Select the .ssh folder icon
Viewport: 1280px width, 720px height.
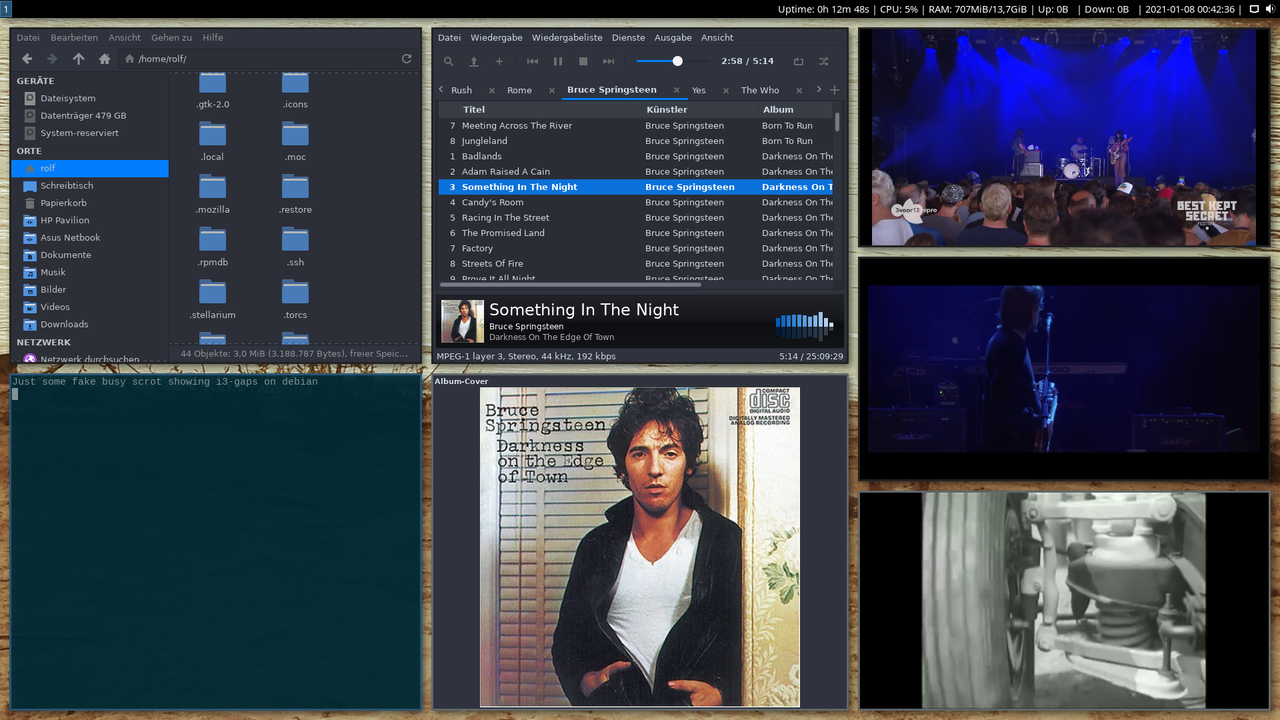point(295,239)
